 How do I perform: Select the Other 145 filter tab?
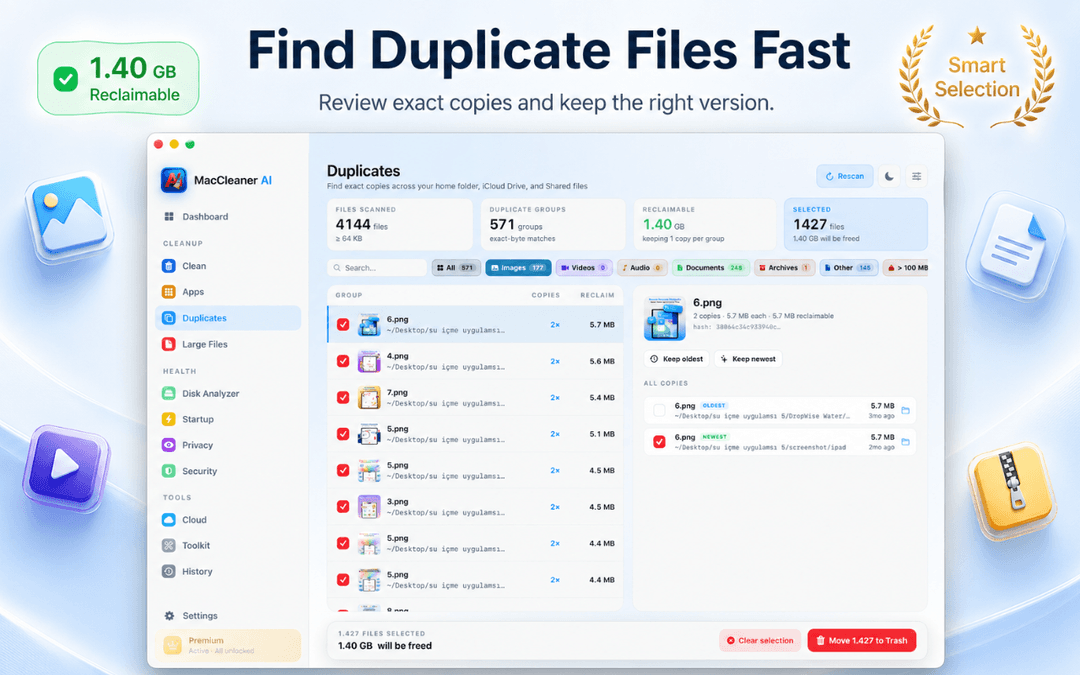pos(849,268)
